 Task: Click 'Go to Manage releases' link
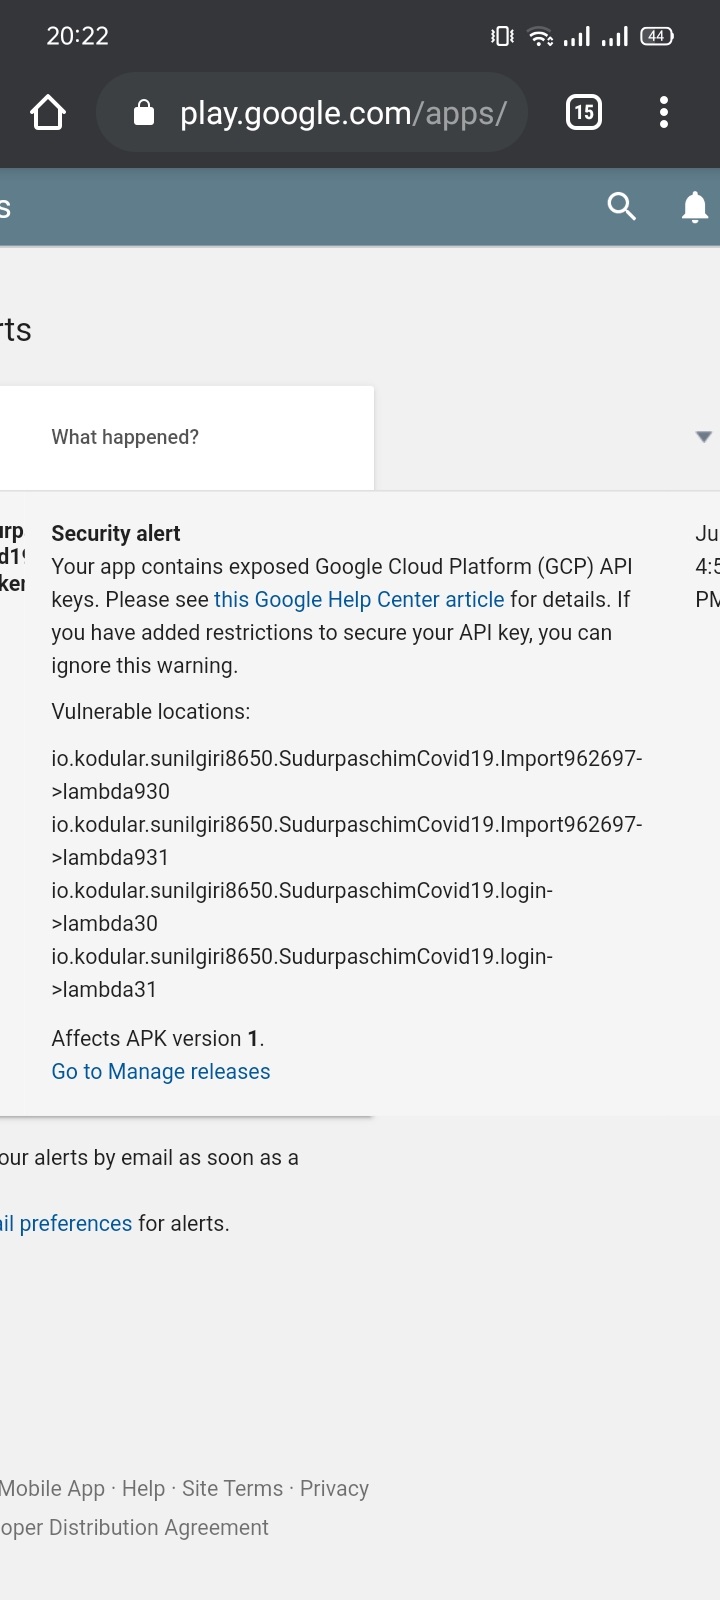click(x=161, y=1072)
